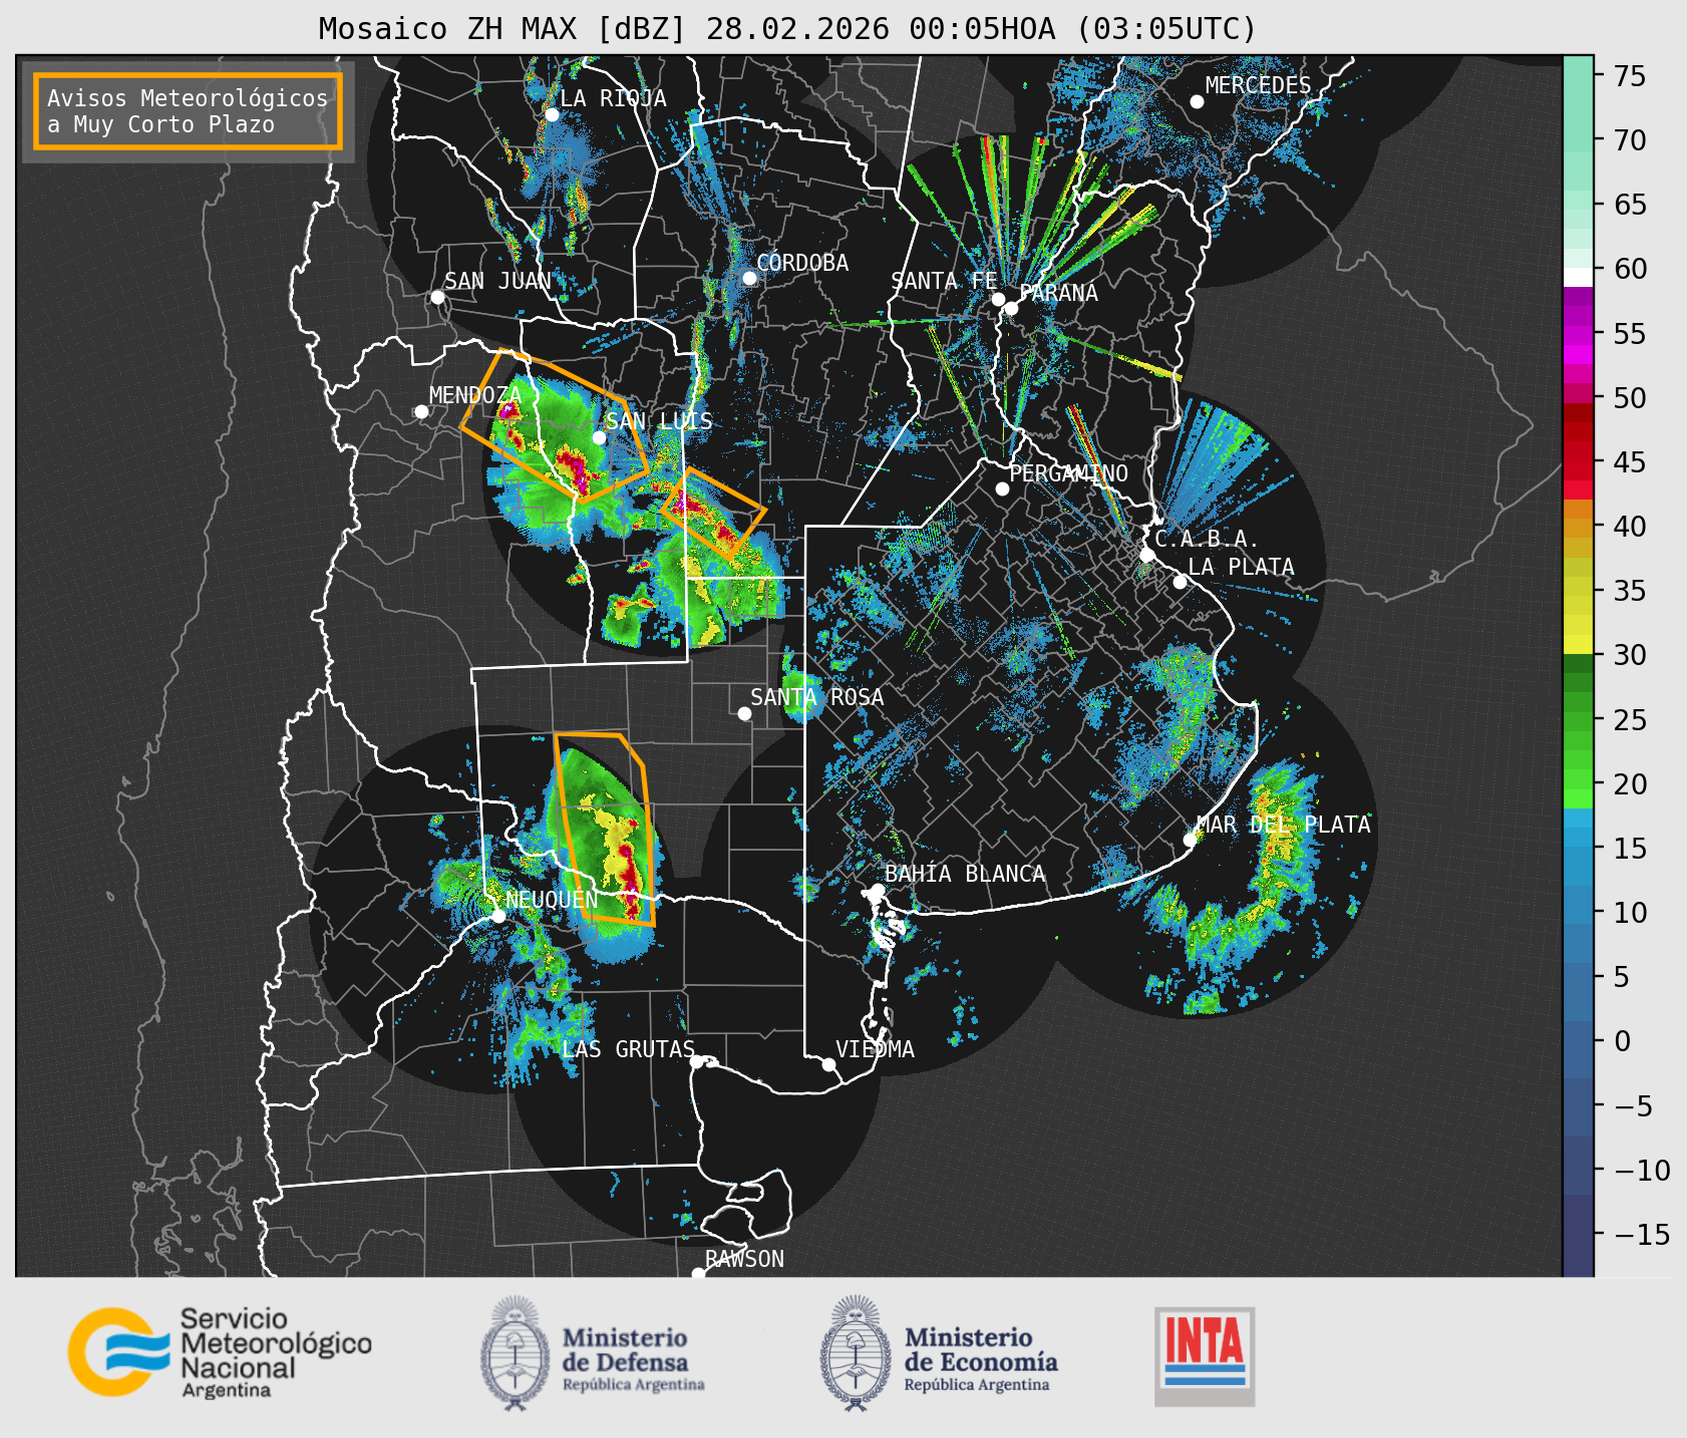The image size is (1687, 1438).
Task: Click the CORDOBA label text
Action: pos(802,263)
